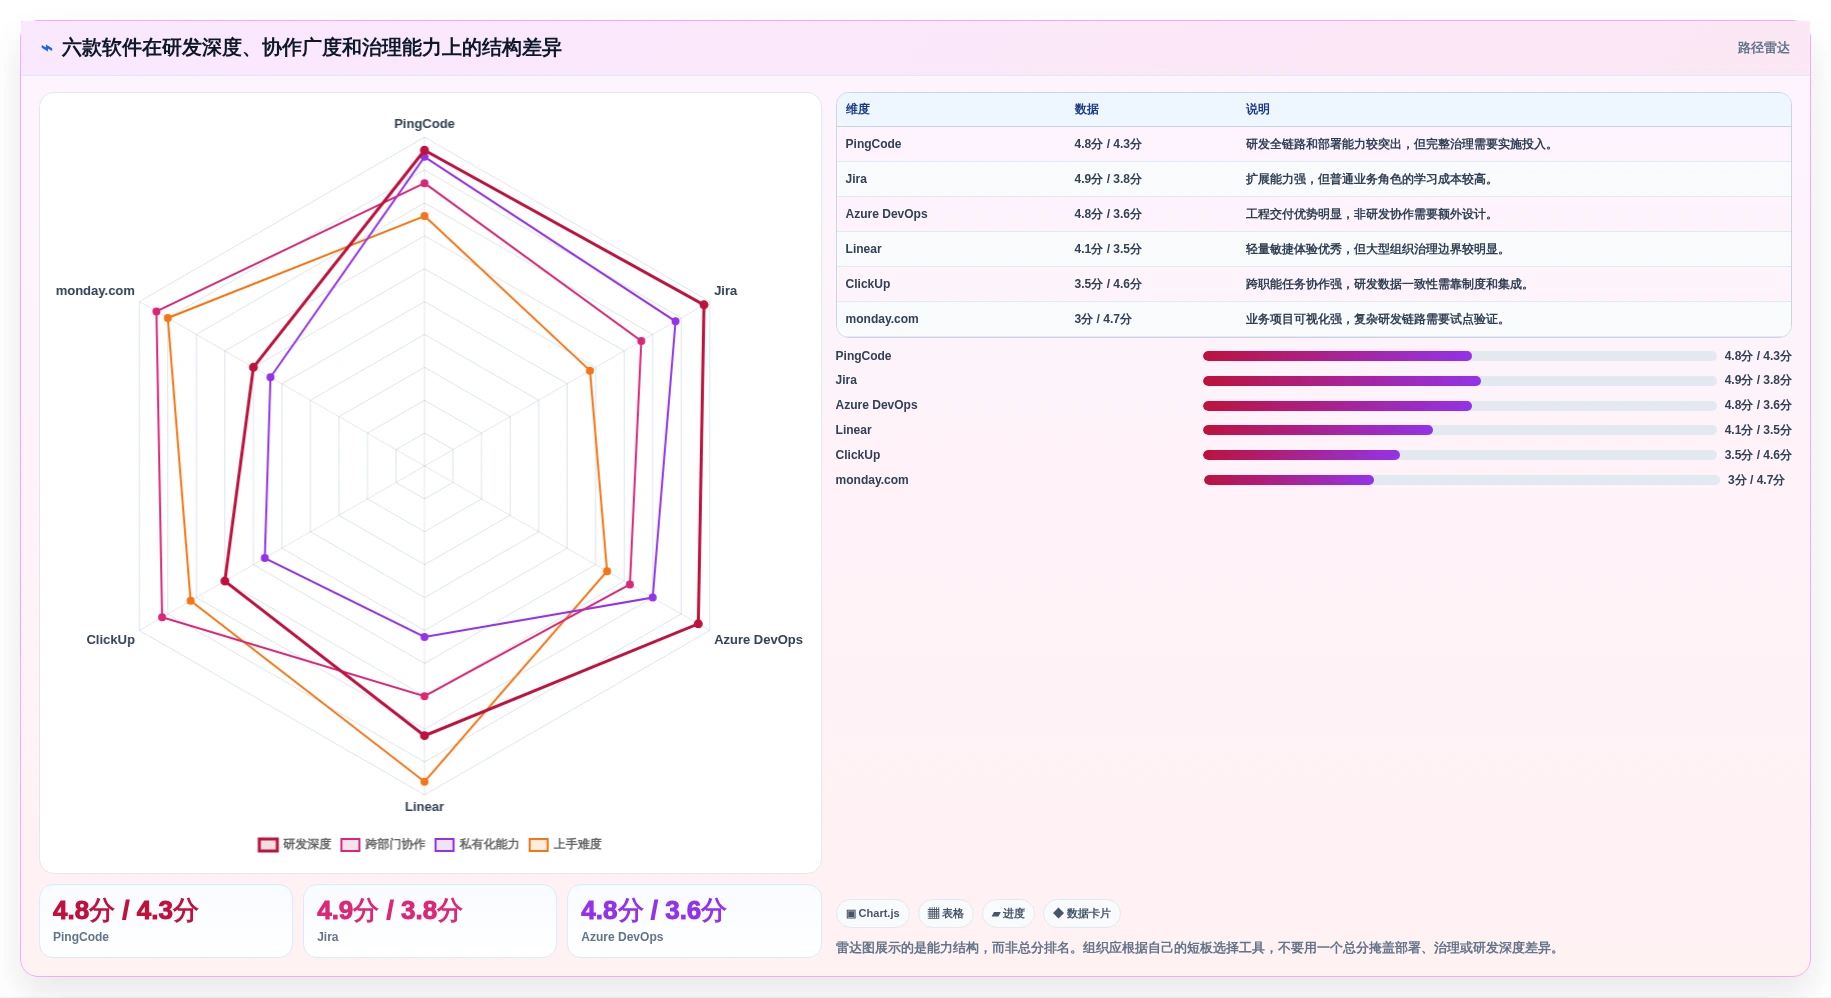Viewport: 1831px width, 998px height.
Task: Click the 表格 tag chip
Action: (945, 913)
